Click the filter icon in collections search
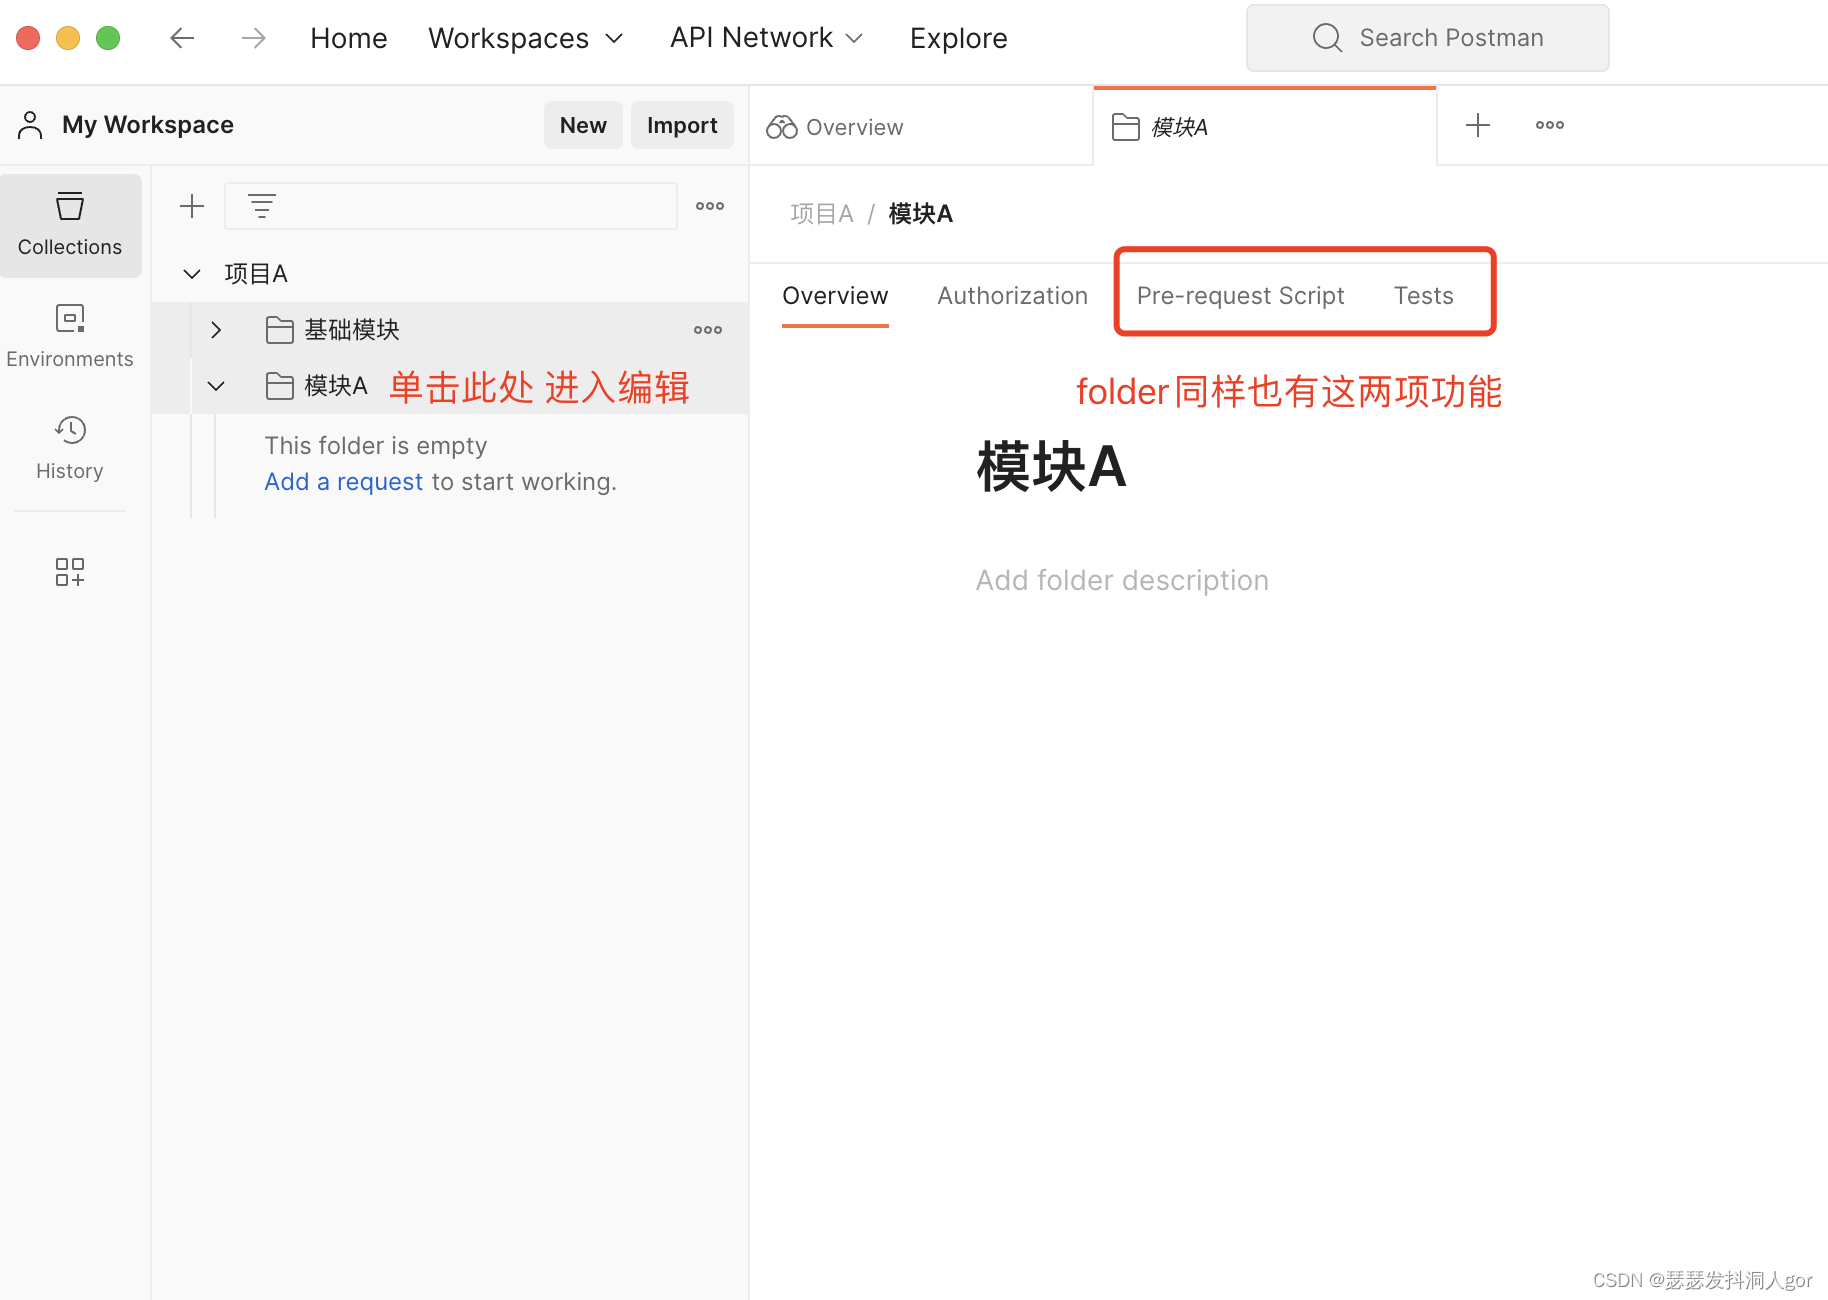This screenshot has width=1828, height=1300. [x=262, y=206]
